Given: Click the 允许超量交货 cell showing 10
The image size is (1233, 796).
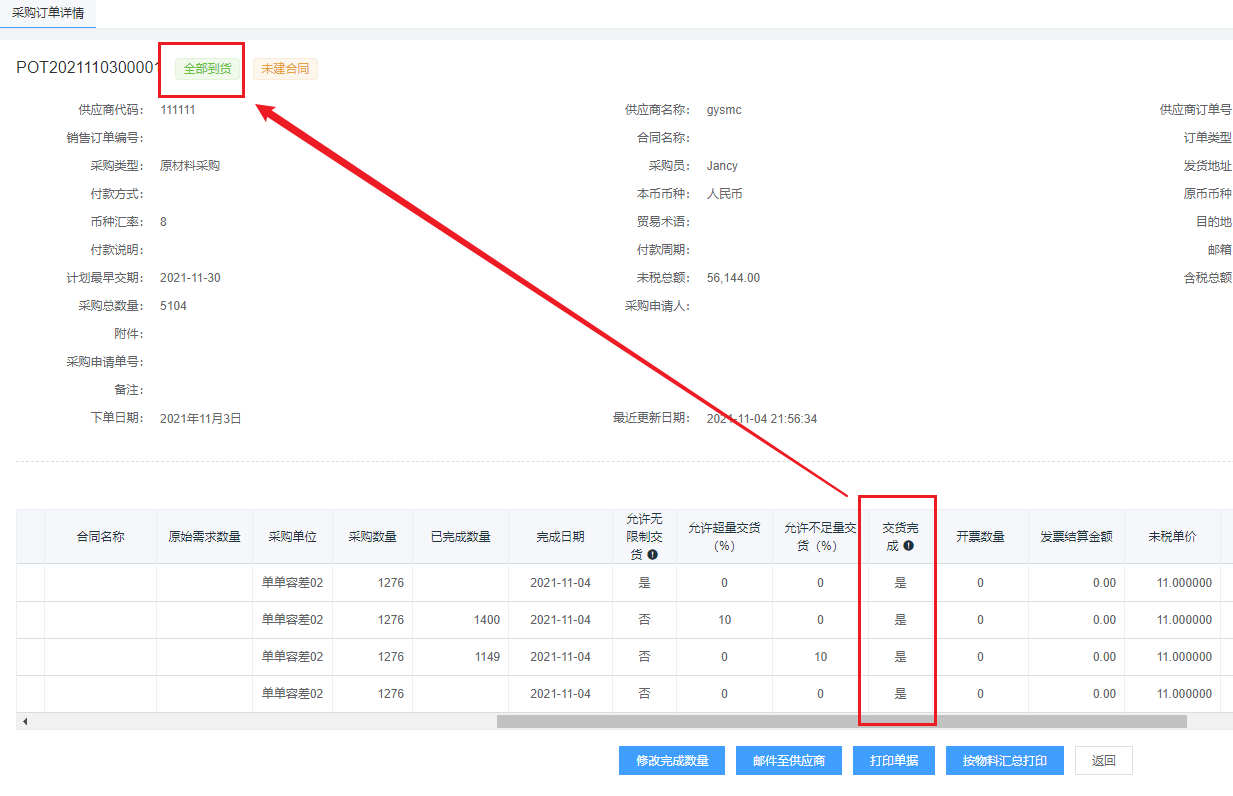Looking at the screenshot, I should [x=724, y=620].
